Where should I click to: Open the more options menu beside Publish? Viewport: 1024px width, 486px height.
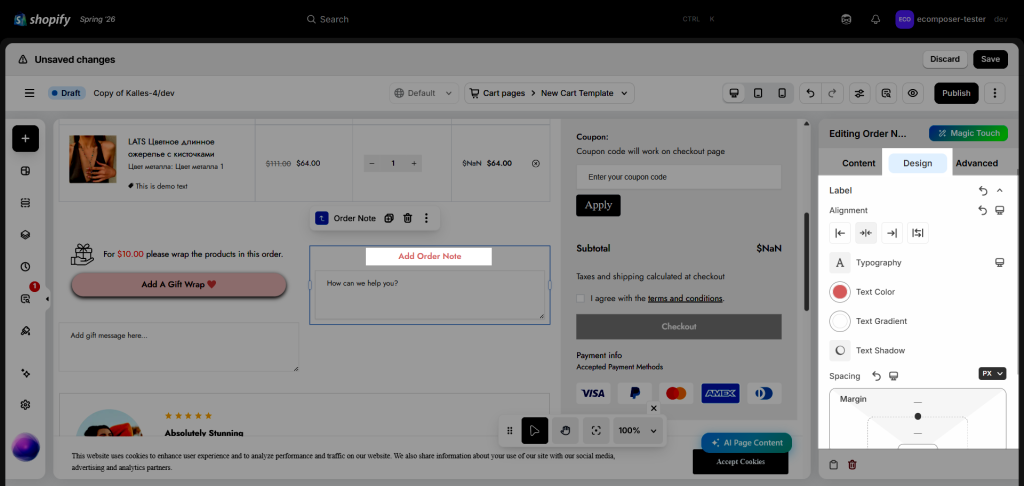994,93
